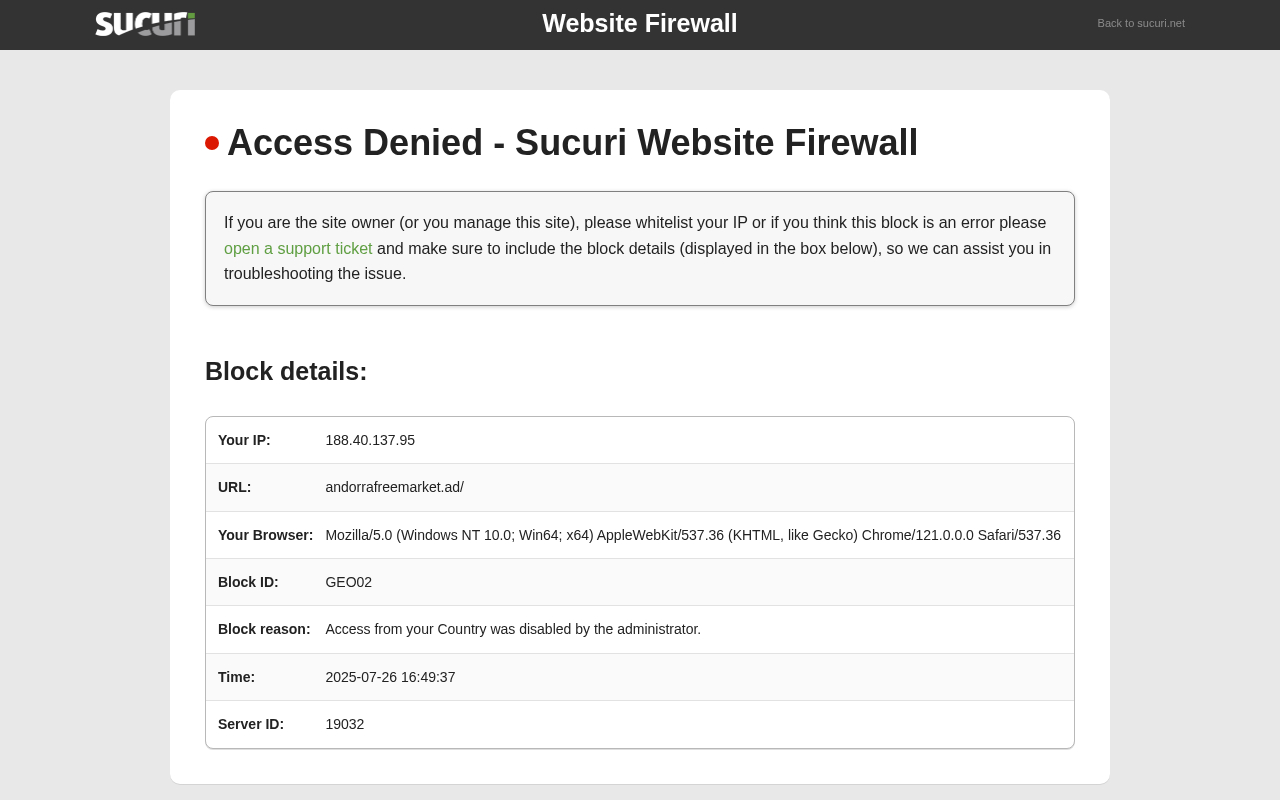The image size is (1280, 800).
Task: Follow the open a support ticket link
Action: pyautogui.click(x=298, y=248)
